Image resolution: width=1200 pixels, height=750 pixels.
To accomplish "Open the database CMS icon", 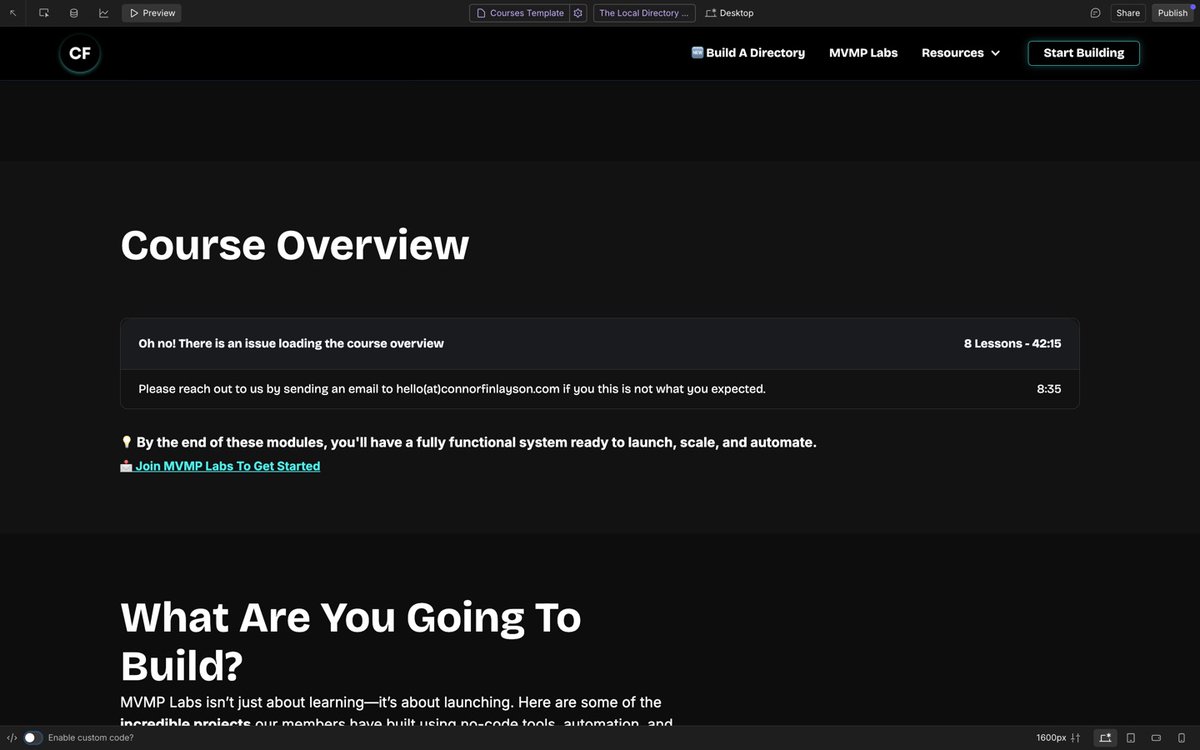I will [x=74, y=13].
